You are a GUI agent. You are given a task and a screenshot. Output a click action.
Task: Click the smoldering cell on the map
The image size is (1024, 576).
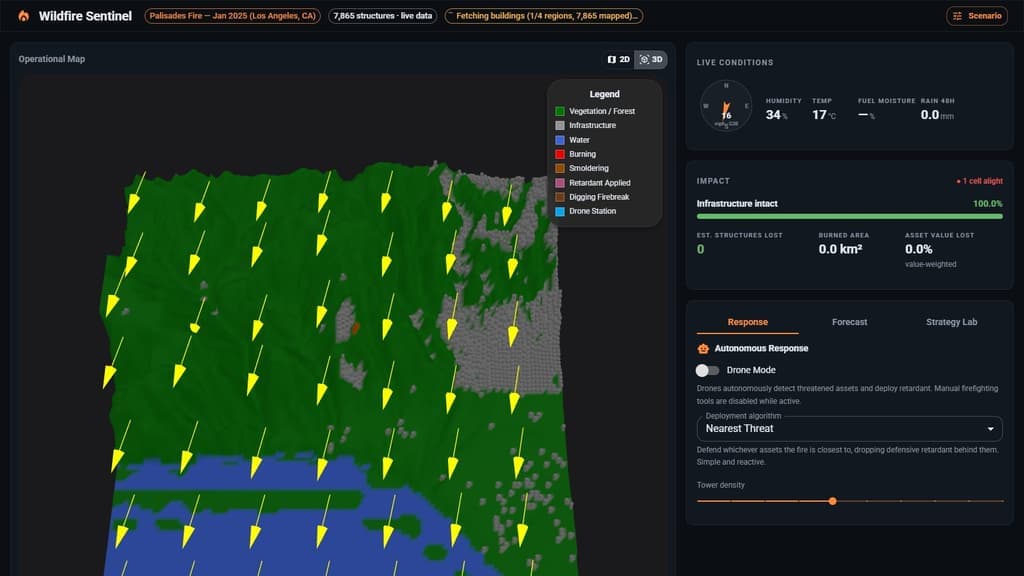(355, 328)
